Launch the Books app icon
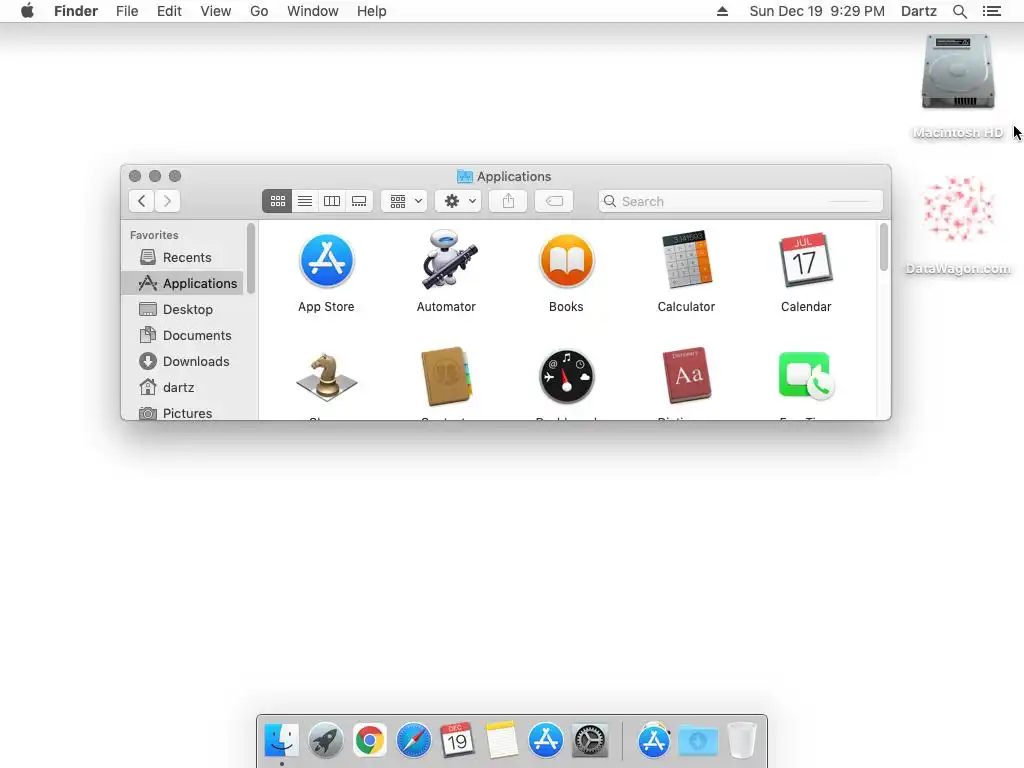The width and height of the screenshot is (1024, 768). (566, 261)
